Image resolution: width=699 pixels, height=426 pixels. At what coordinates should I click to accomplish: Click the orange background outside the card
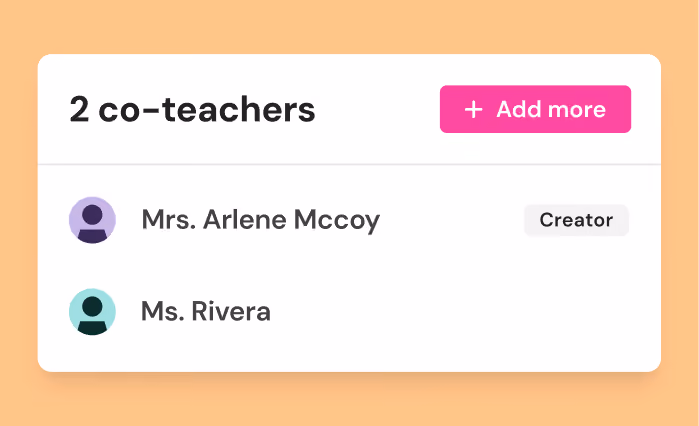coord(350,27)
